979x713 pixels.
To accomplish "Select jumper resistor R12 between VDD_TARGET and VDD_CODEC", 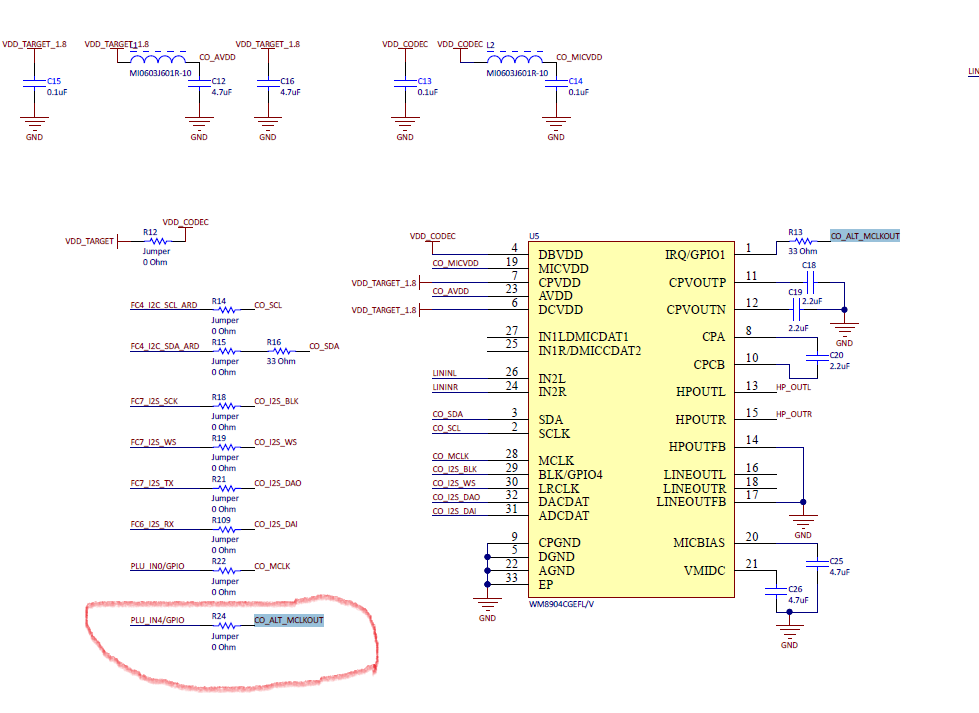I will click(x=155, y=240).
